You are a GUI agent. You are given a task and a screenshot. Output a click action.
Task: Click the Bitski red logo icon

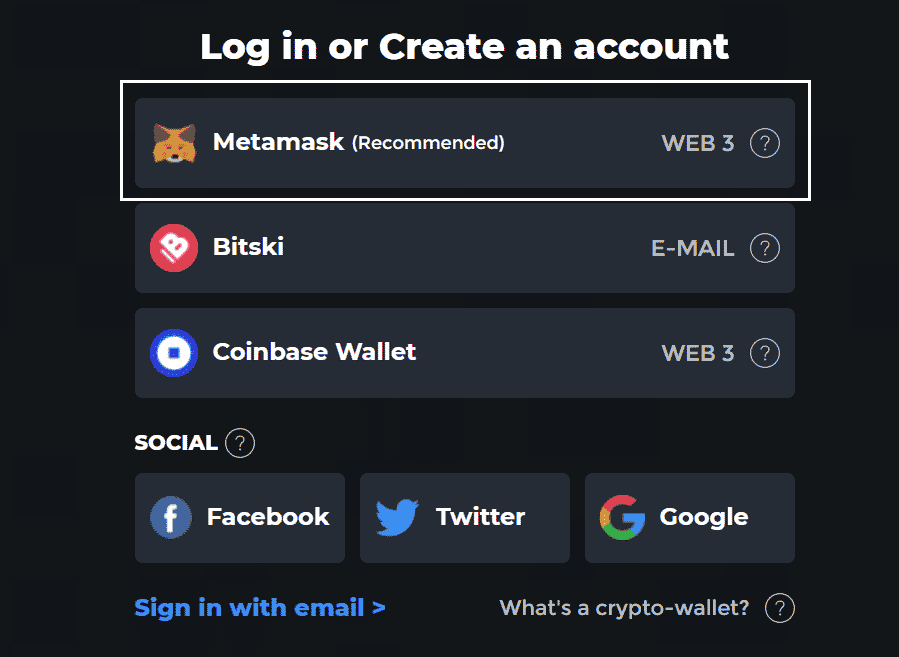(174, 248)
